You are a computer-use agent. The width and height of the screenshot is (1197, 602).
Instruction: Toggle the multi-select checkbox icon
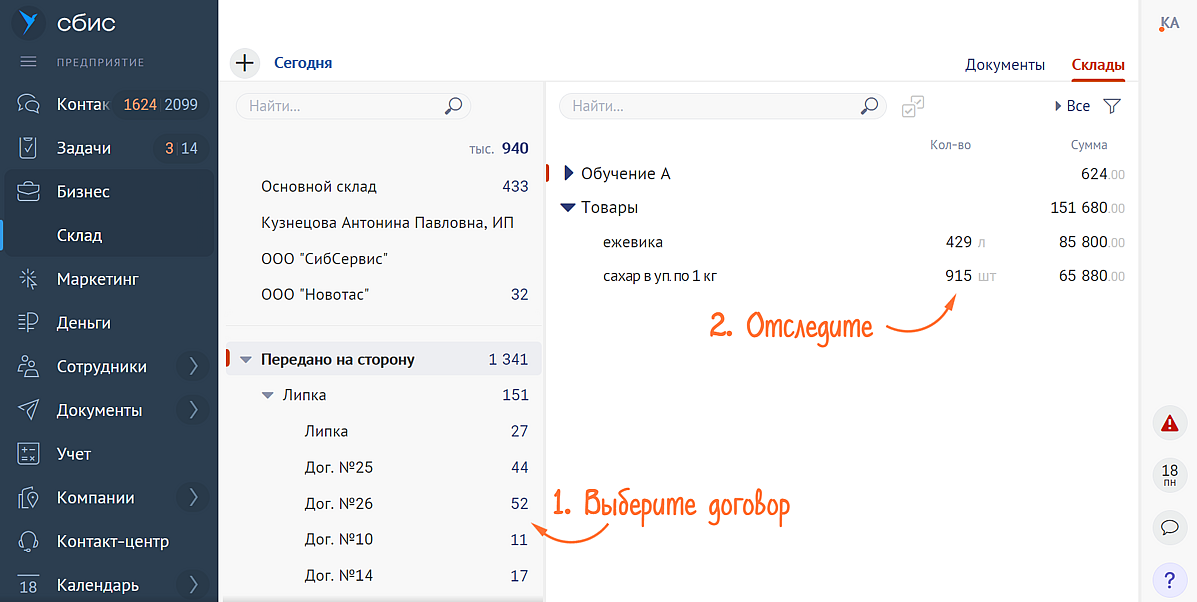click(912, 106)
